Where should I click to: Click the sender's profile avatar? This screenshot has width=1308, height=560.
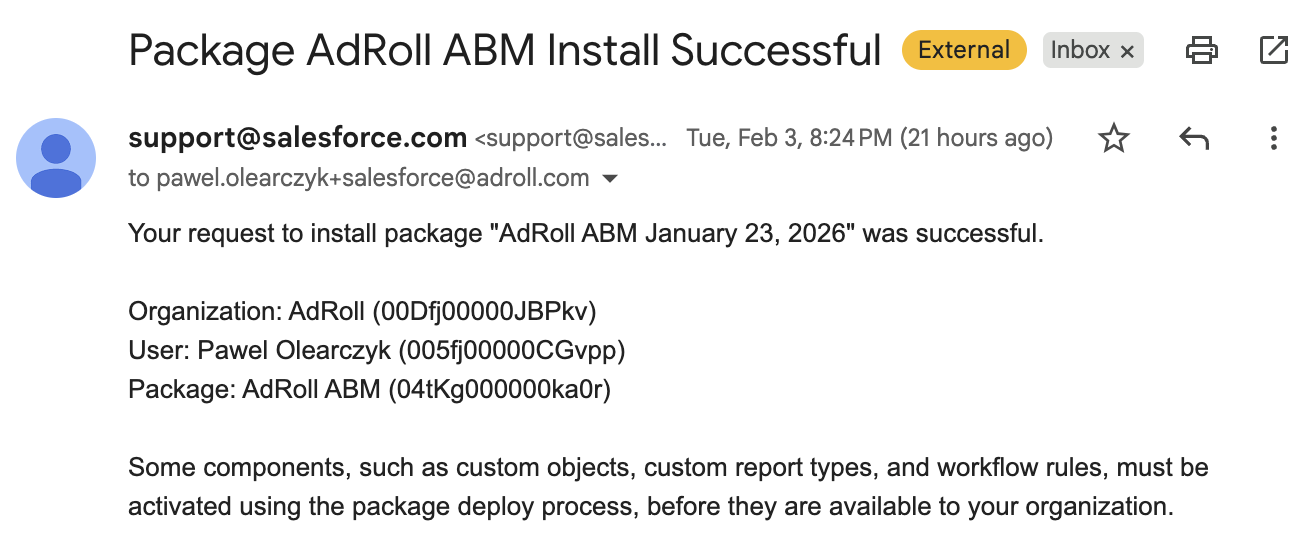coord(56,158)
